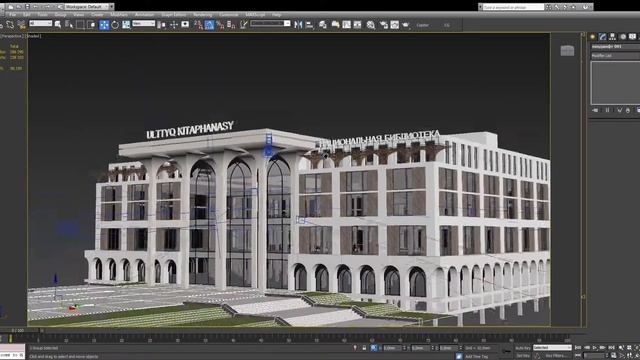Toggle Keyboard Shortcut Override
The height and width of the screenshot is (360, 640).
185,25
